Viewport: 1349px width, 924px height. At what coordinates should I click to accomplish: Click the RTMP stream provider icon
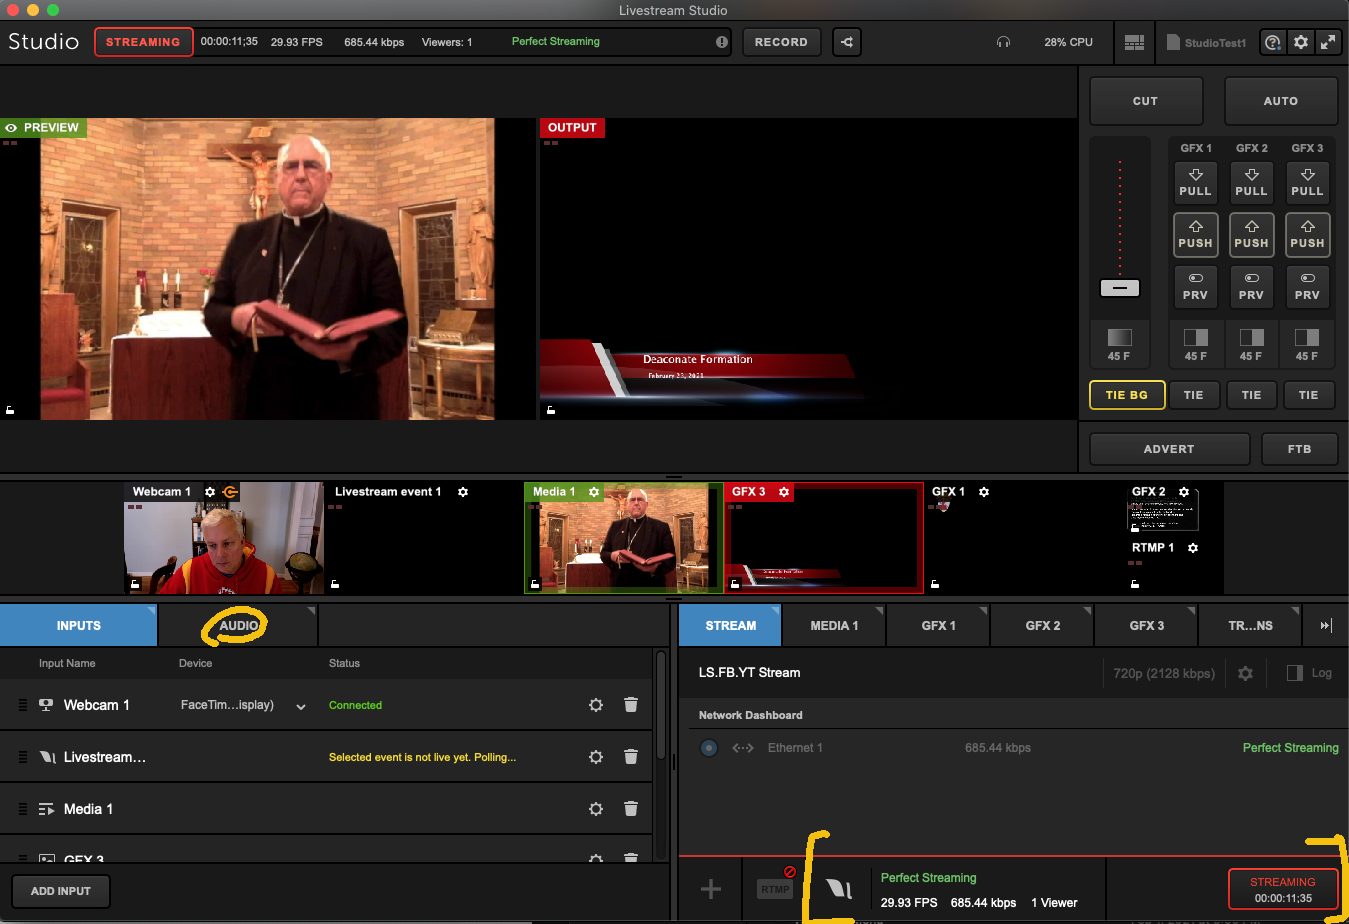(775, 888)
